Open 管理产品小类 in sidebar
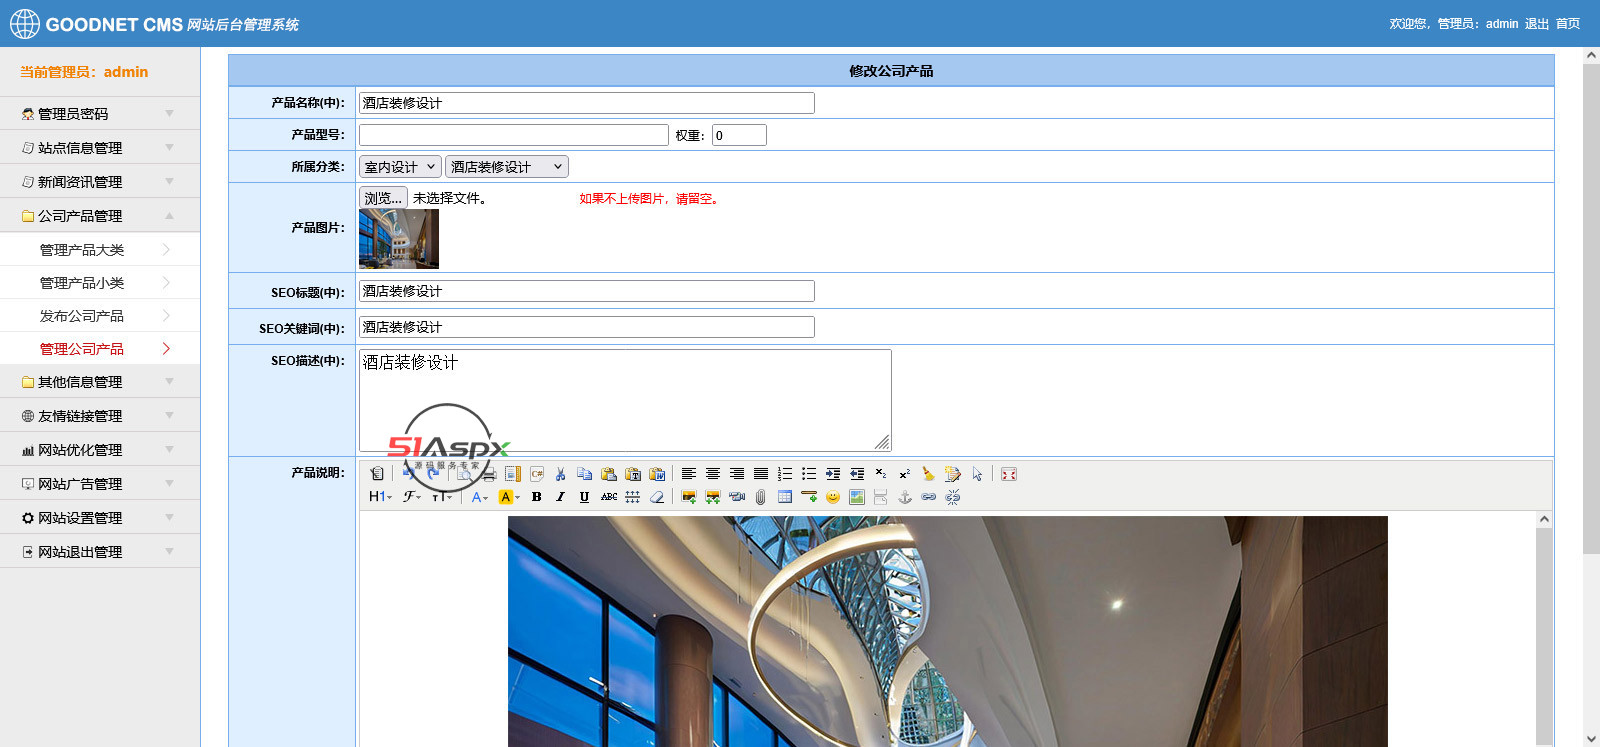Image resolution: width=1600 pixels, height=747 pixels. pyautogui.click(x=100, y=282)
